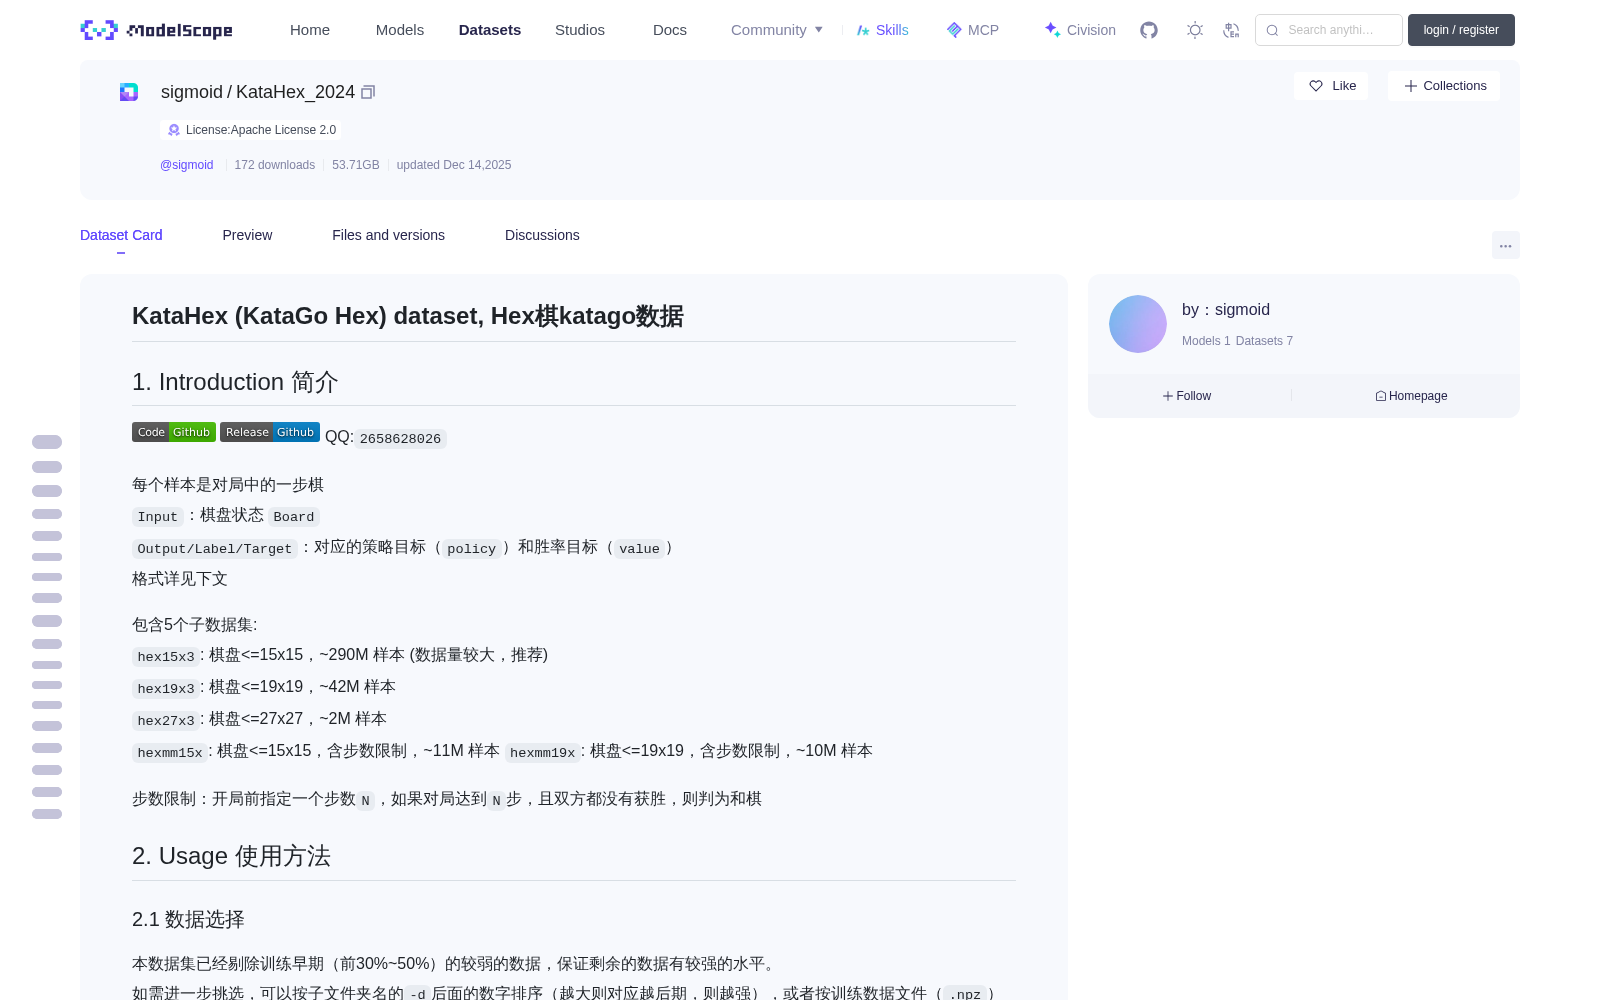
Task: Open the Docs page
Action: coord(670,30)
